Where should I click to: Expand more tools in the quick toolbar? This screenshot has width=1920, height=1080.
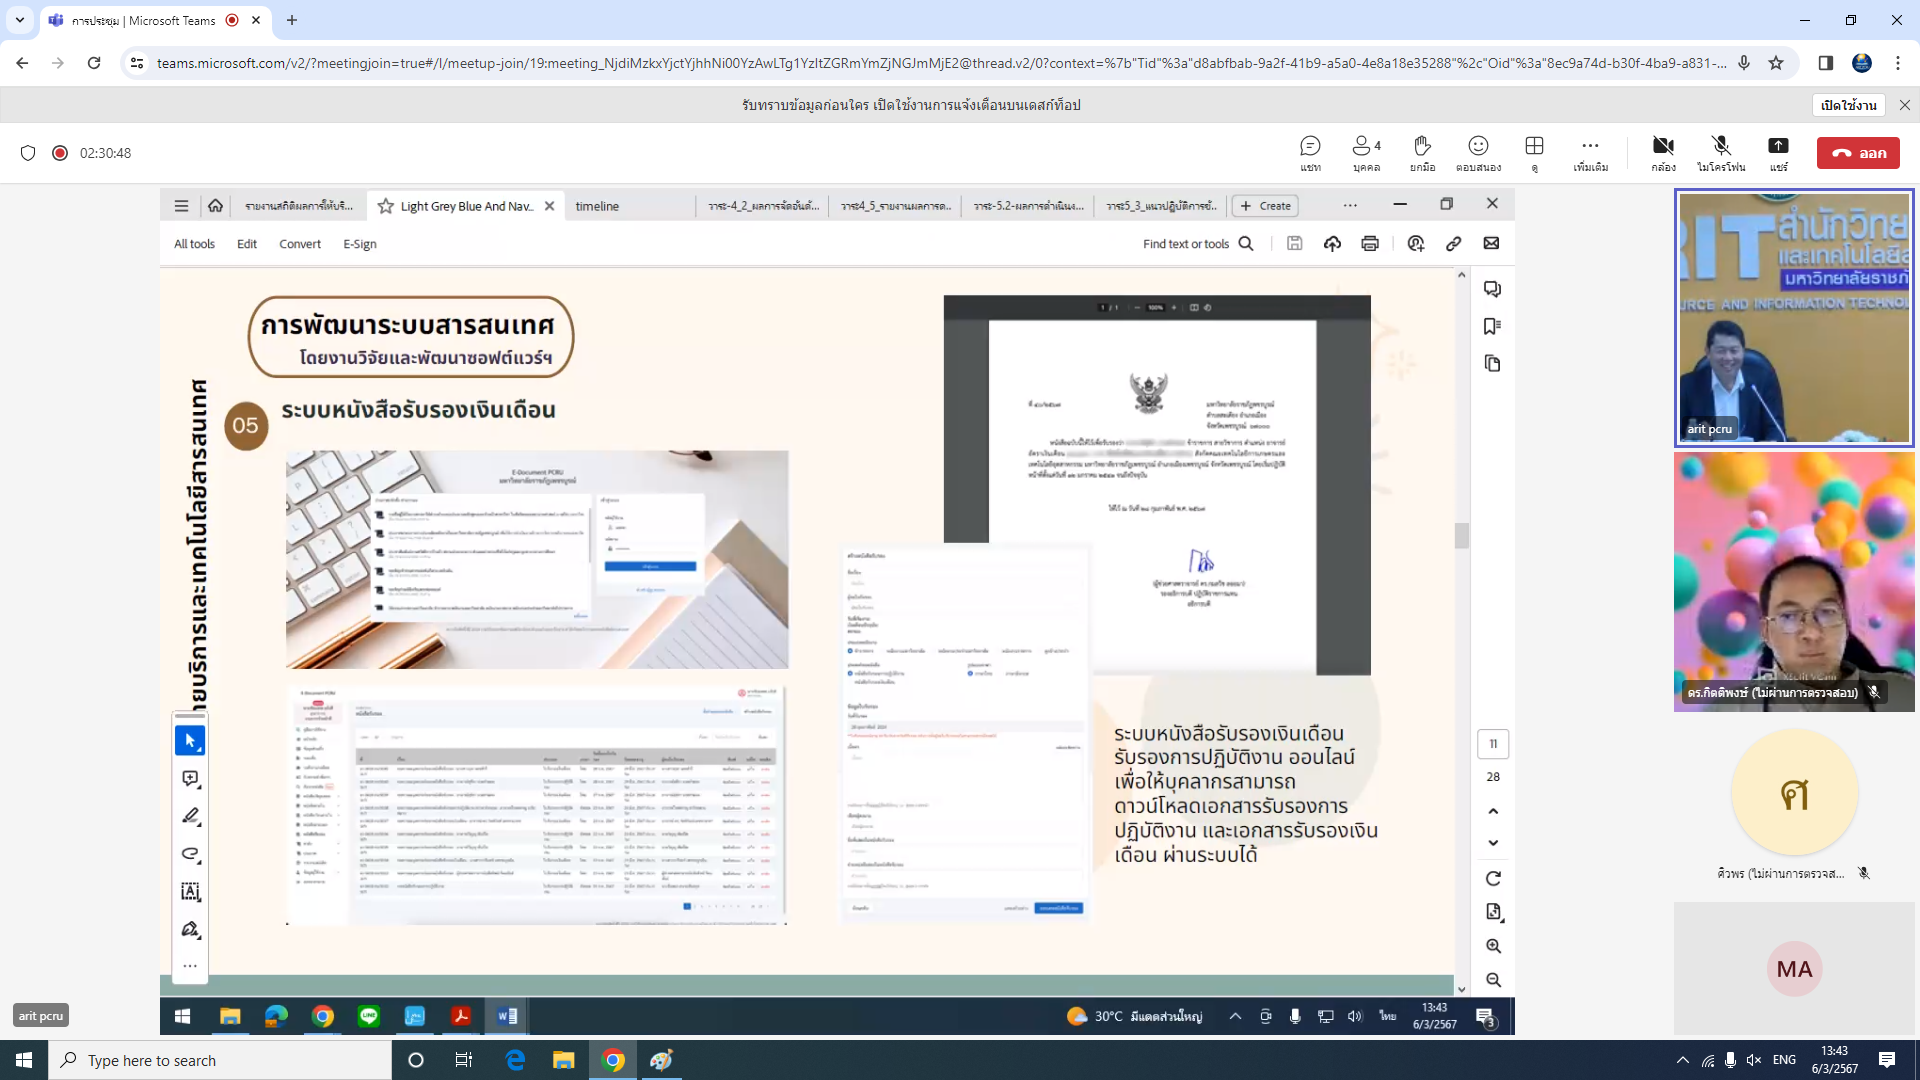click(190, 966)
